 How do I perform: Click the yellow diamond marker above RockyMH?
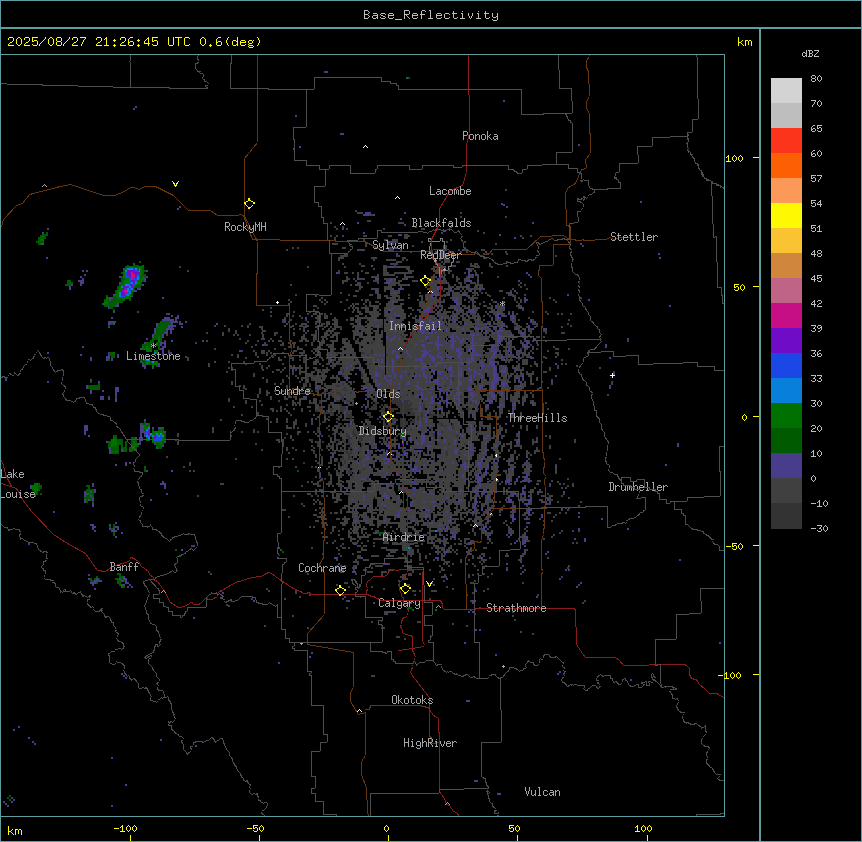tap(250, 204)
